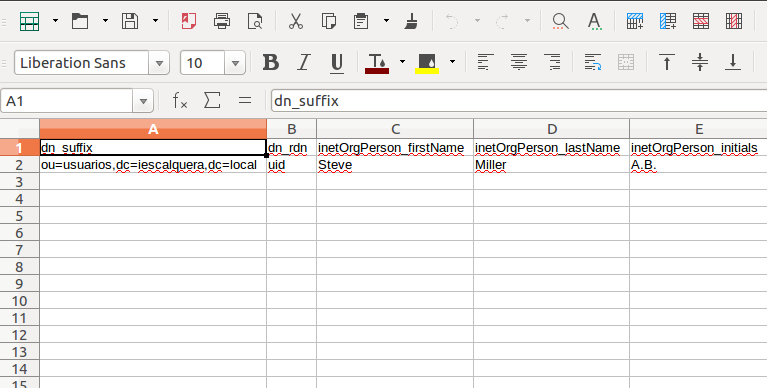Toggle Align Top icon
The height and width of the screenshot is (388, 767).
click(667, 62)
